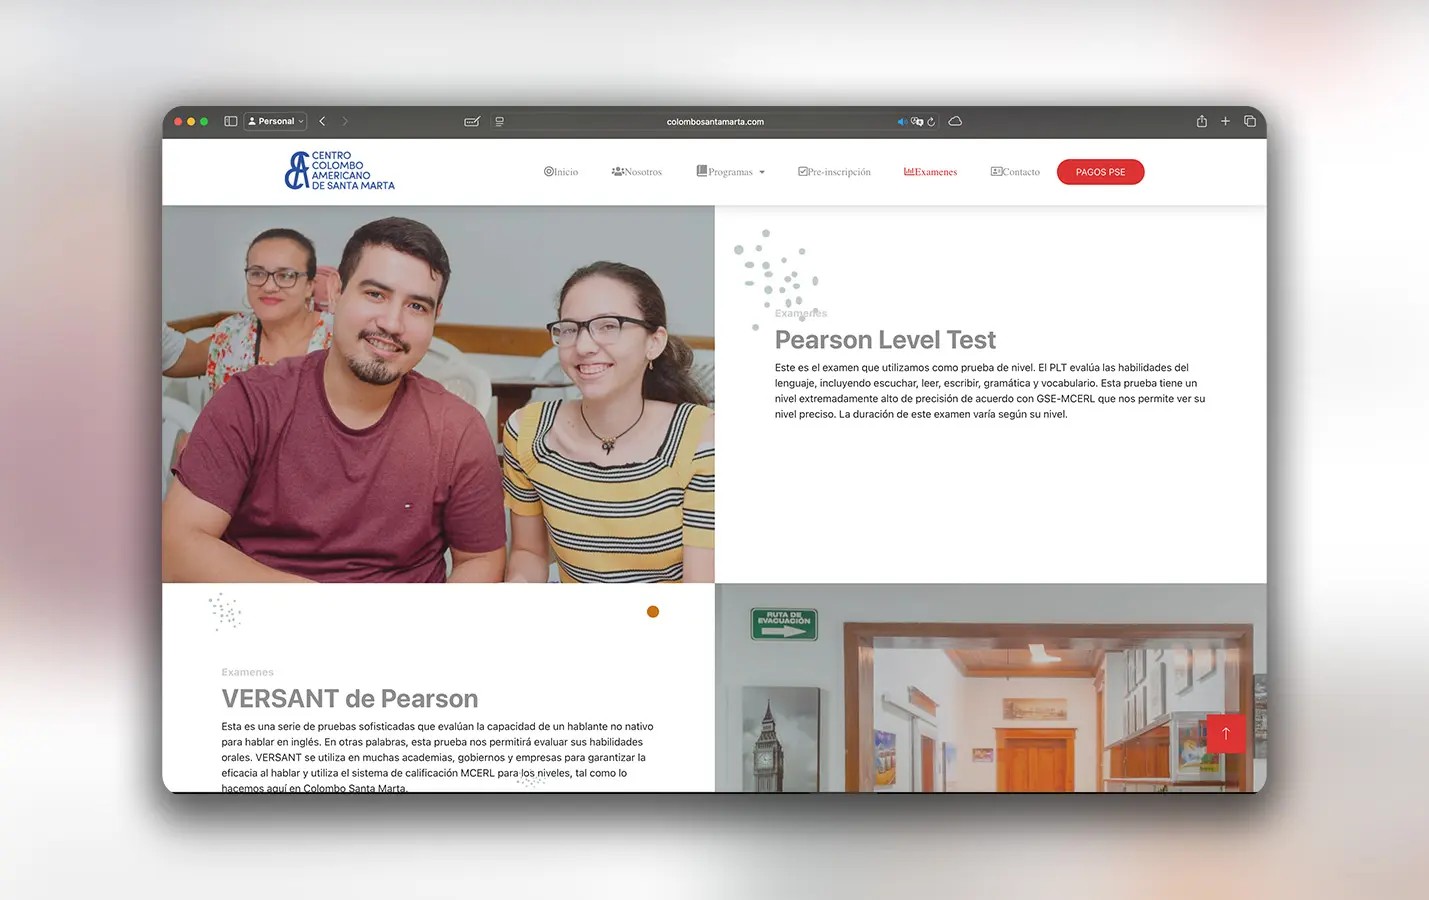Click the colombosantamarta.com address field

(x=715, y=121)
